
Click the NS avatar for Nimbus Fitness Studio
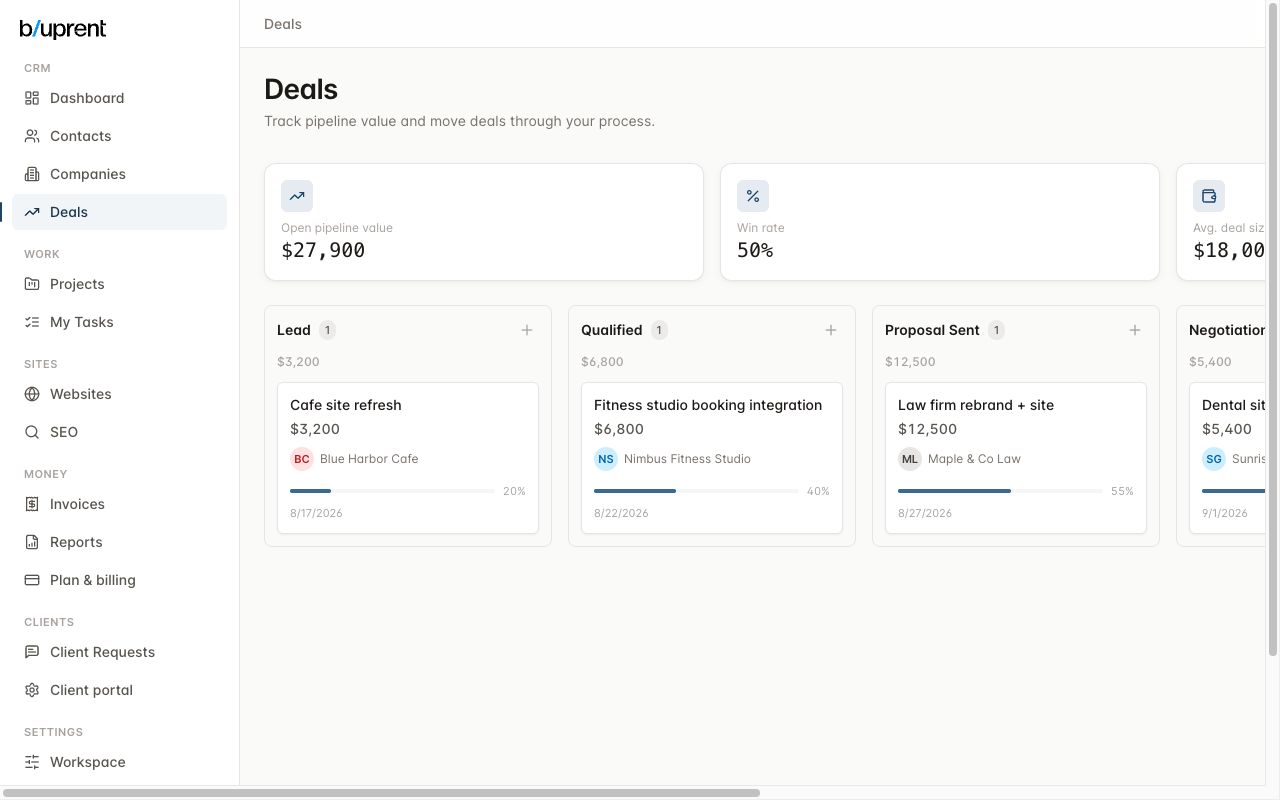click(606, 459)
